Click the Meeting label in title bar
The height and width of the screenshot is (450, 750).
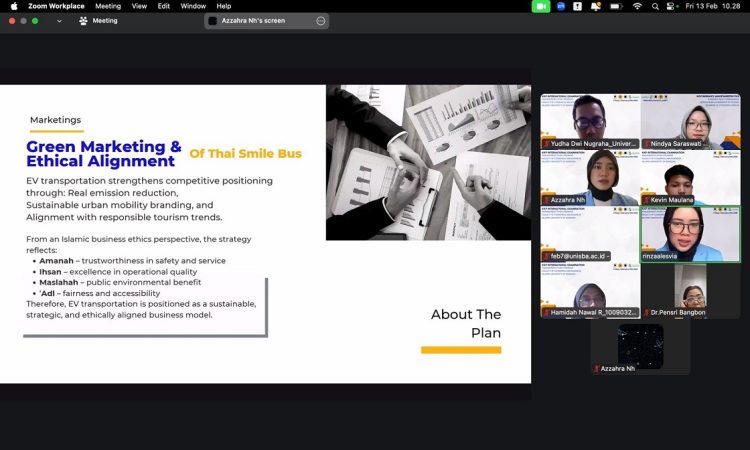point(105,21)
